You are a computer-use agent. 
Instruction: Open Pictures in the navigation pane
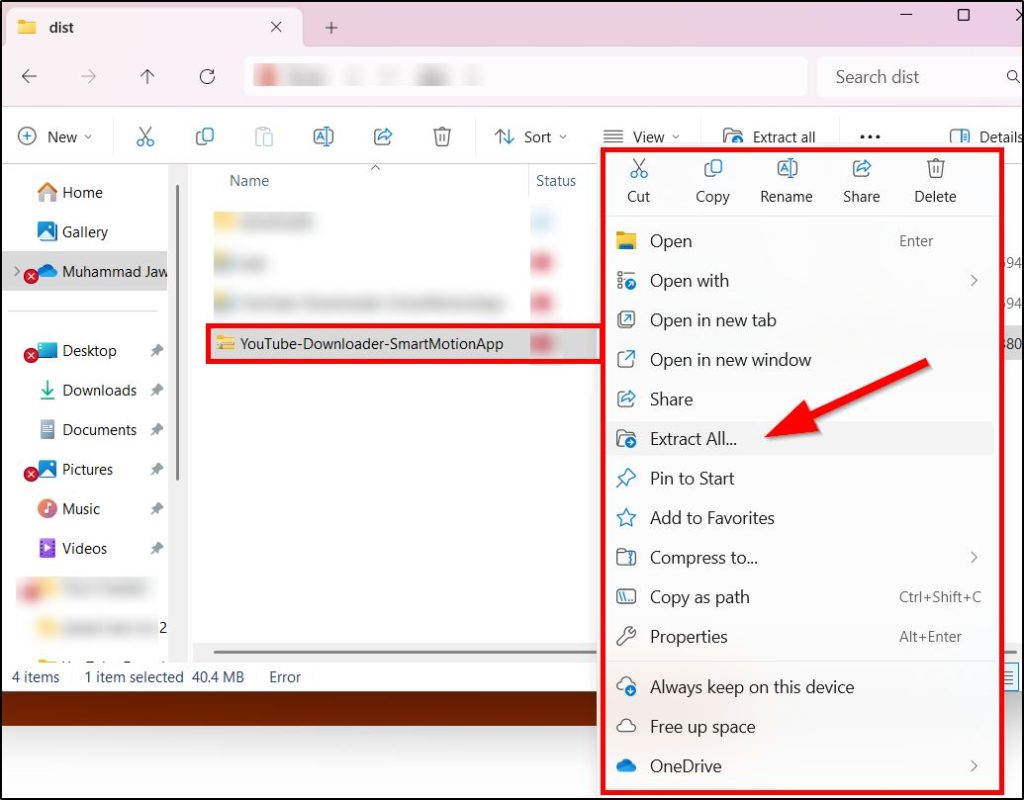pyautogui.click(x=75, y=470)
